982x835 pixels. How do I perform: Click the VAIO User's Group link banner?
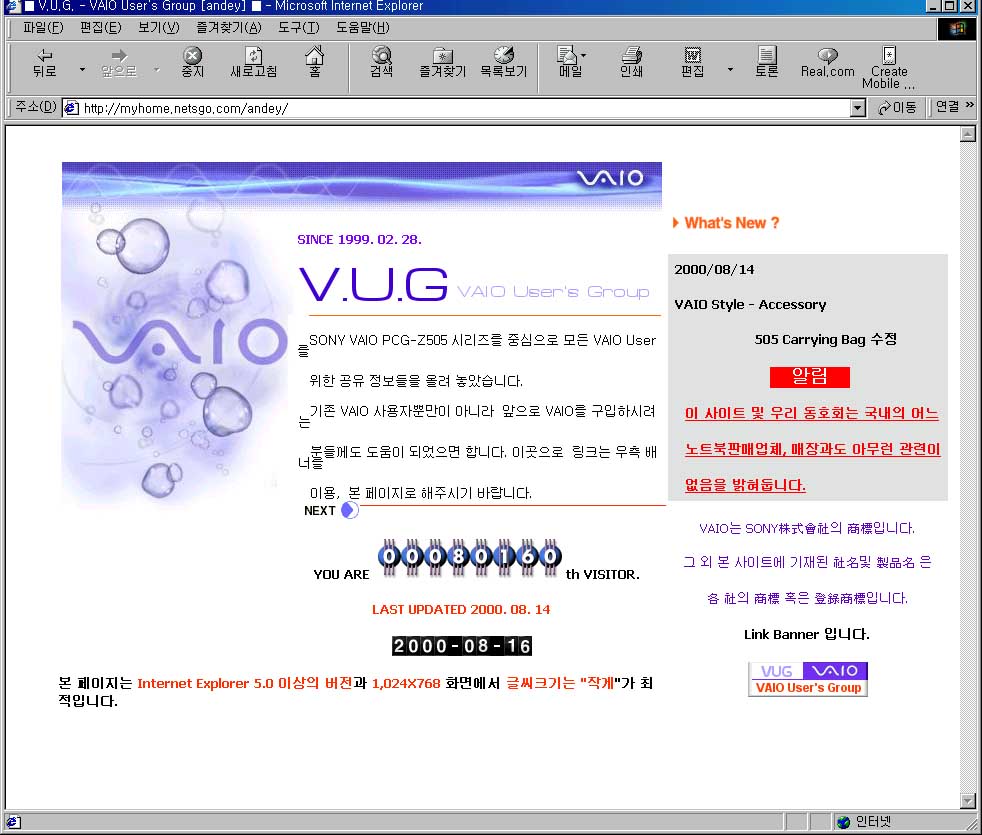tap(807, 678)
